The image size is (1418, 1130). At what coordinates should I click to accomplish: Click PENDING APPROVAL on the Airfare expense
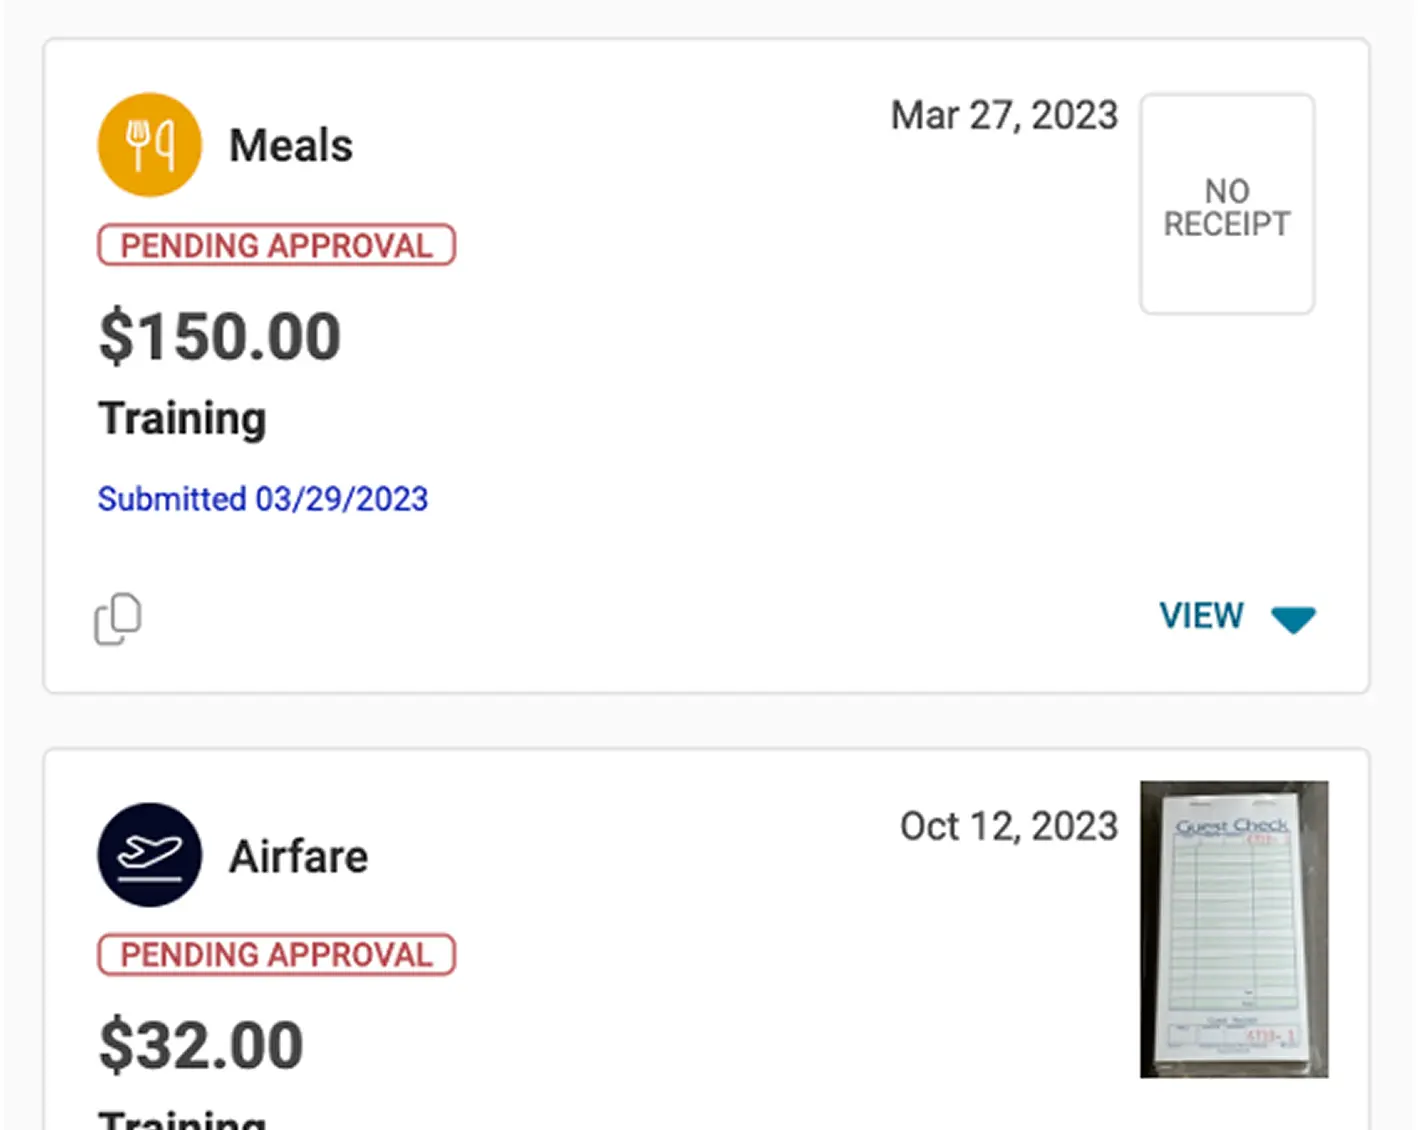276,954
